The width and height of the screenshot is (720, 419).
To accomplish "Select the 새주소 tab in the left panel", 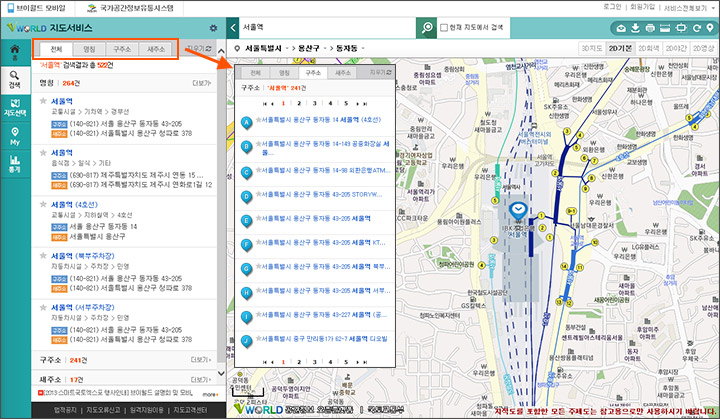I will point(155,49).
